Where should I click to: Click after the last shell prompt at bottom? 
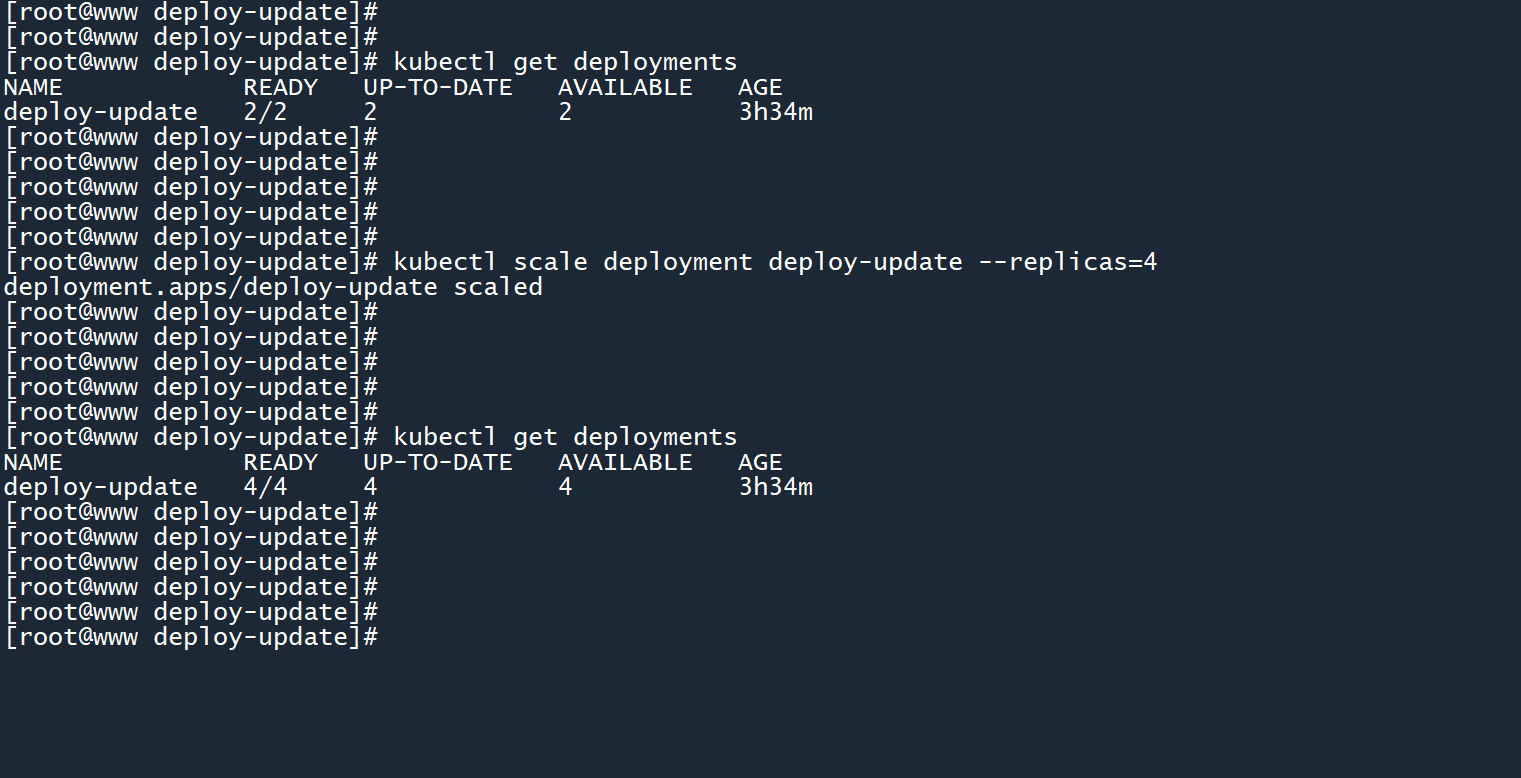388,637
